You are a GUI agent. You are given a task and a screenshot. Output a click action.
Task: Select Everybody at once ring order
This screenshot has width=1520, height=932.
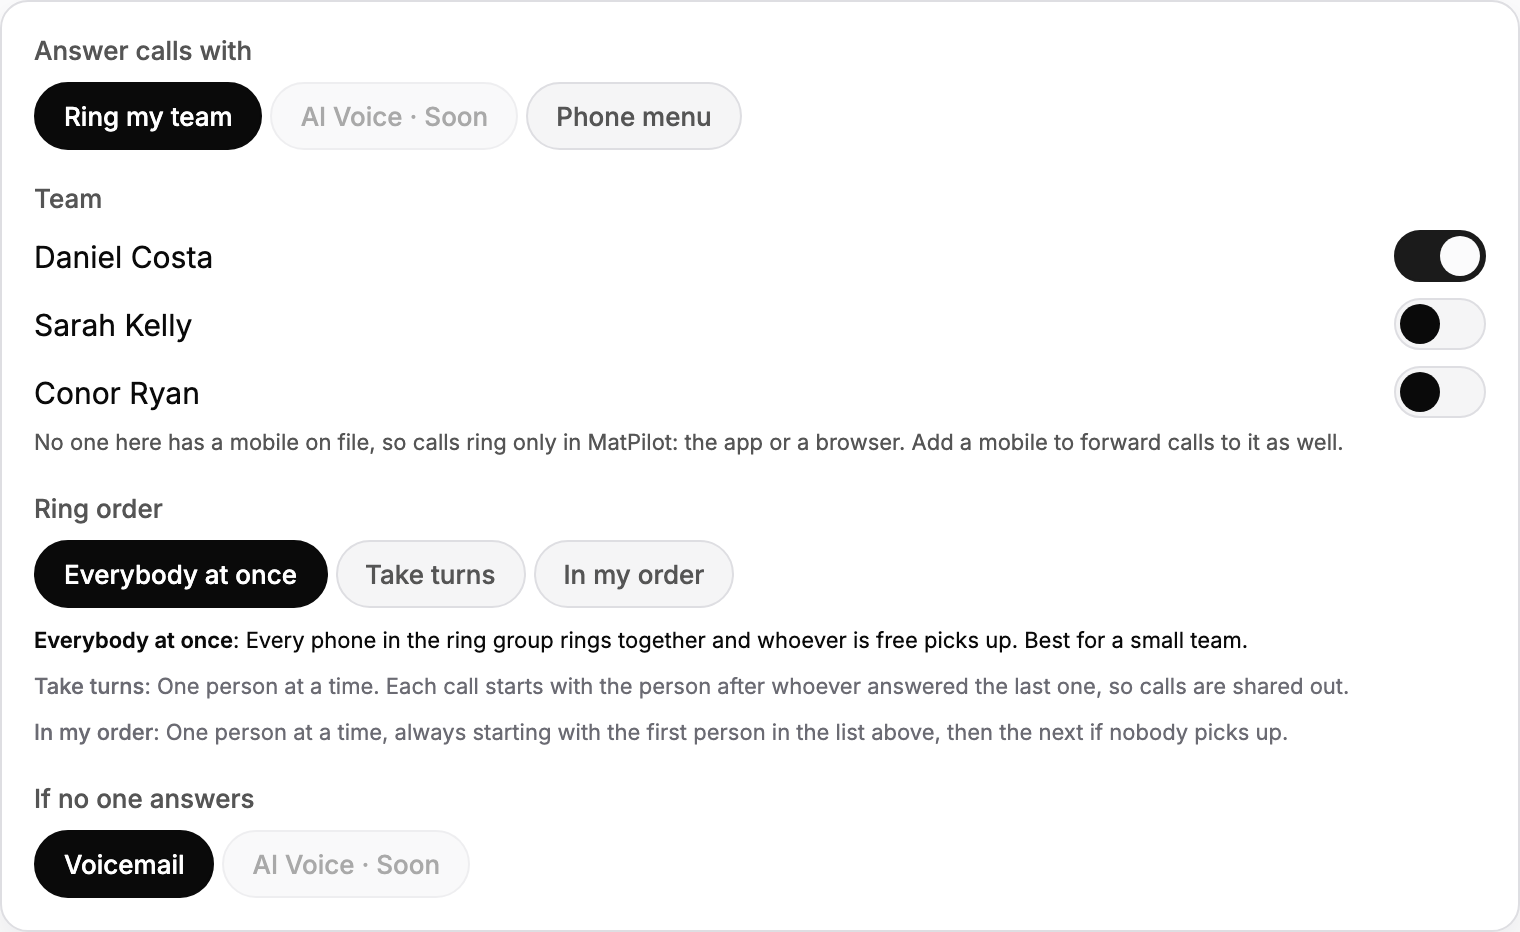[181, 574]
